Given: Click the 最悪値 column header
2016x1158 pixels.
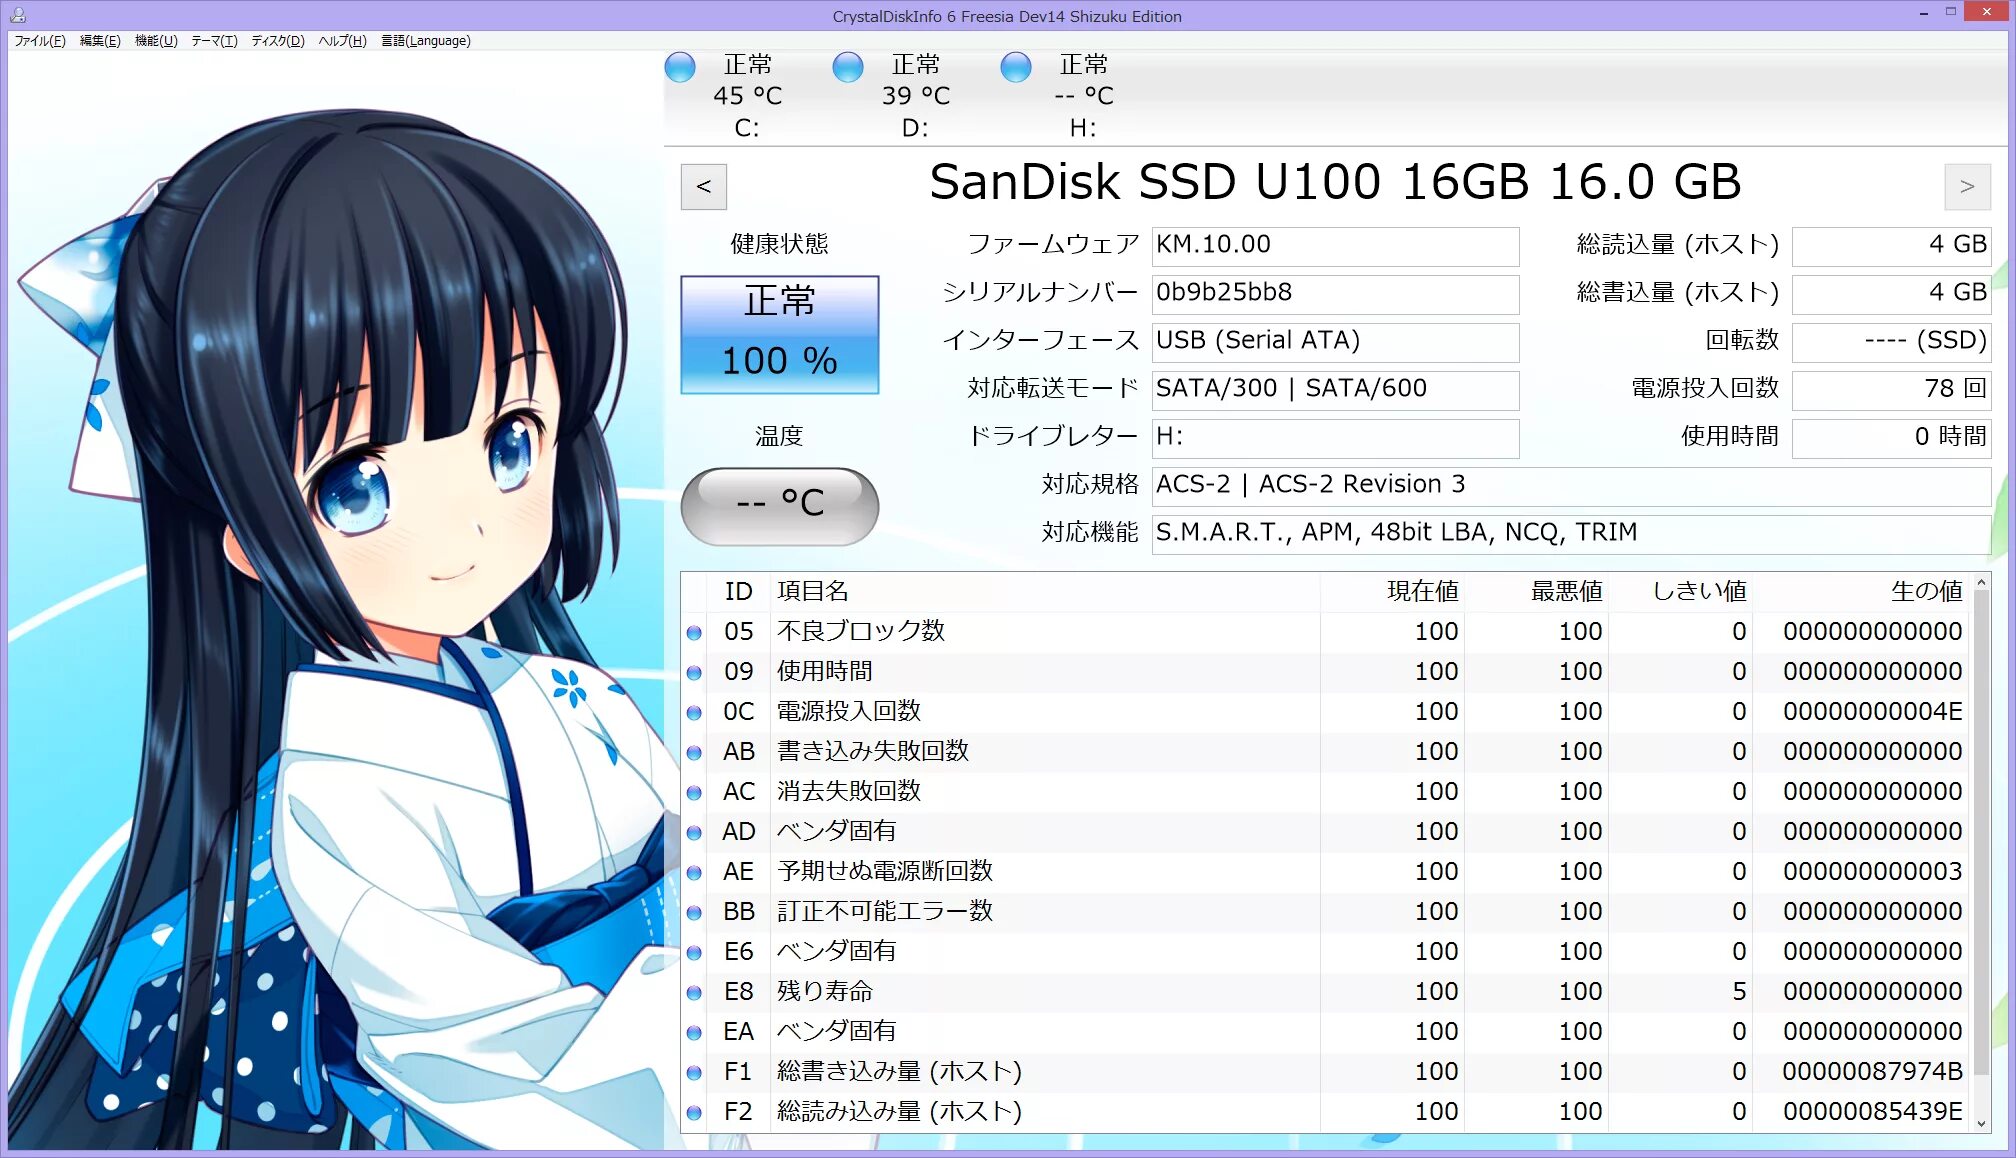Looking at the screenshot, I should (x=1536, y=592).
